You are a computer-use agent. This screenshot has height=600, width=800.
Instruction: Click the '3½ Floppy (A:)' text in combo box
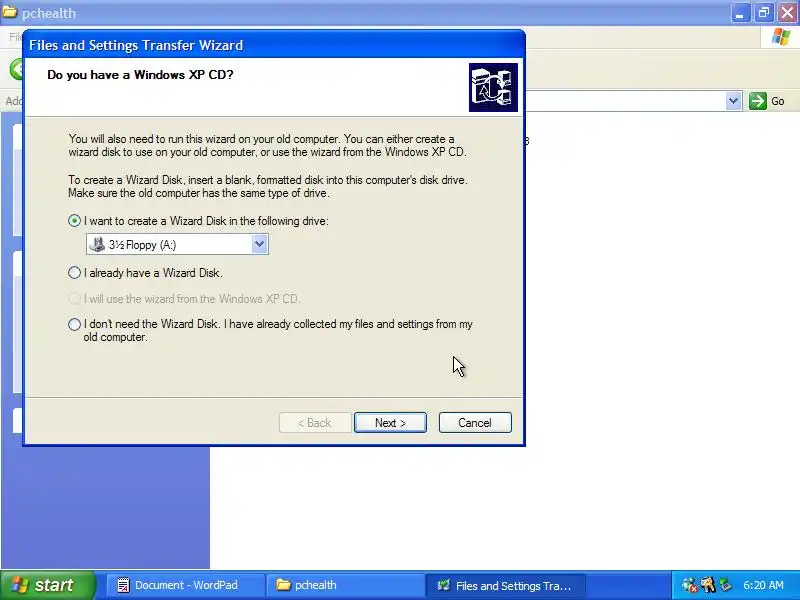142,245
